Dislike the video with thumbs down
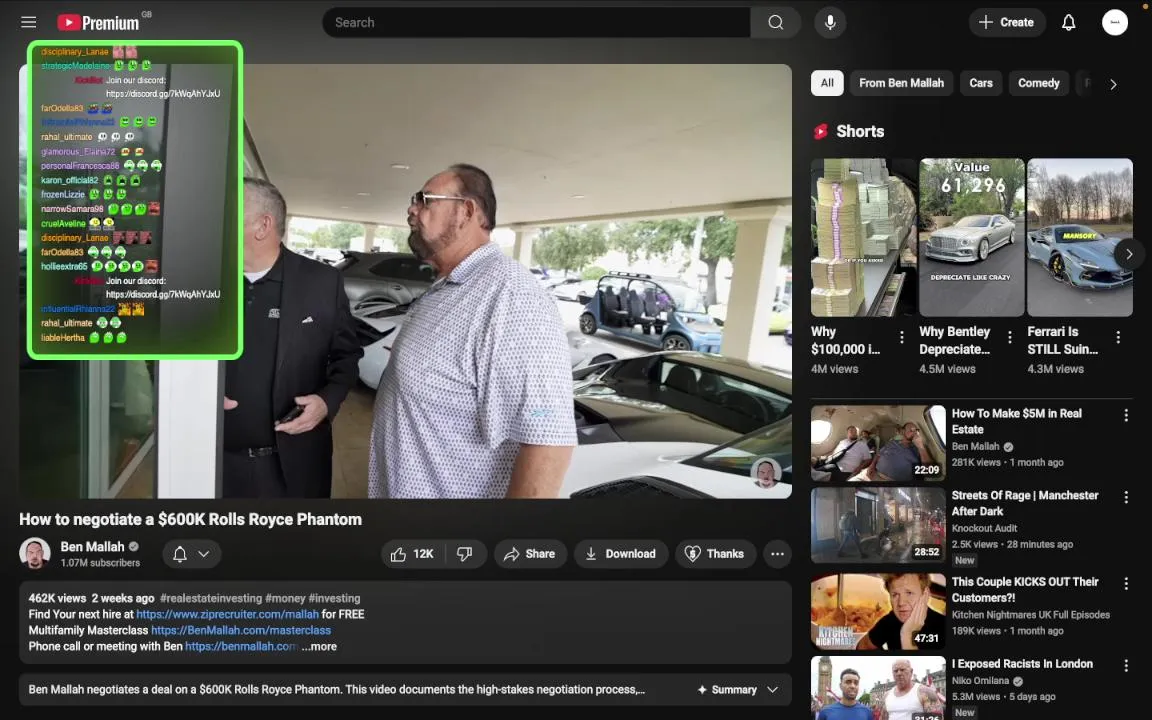 tap(465, 554)
